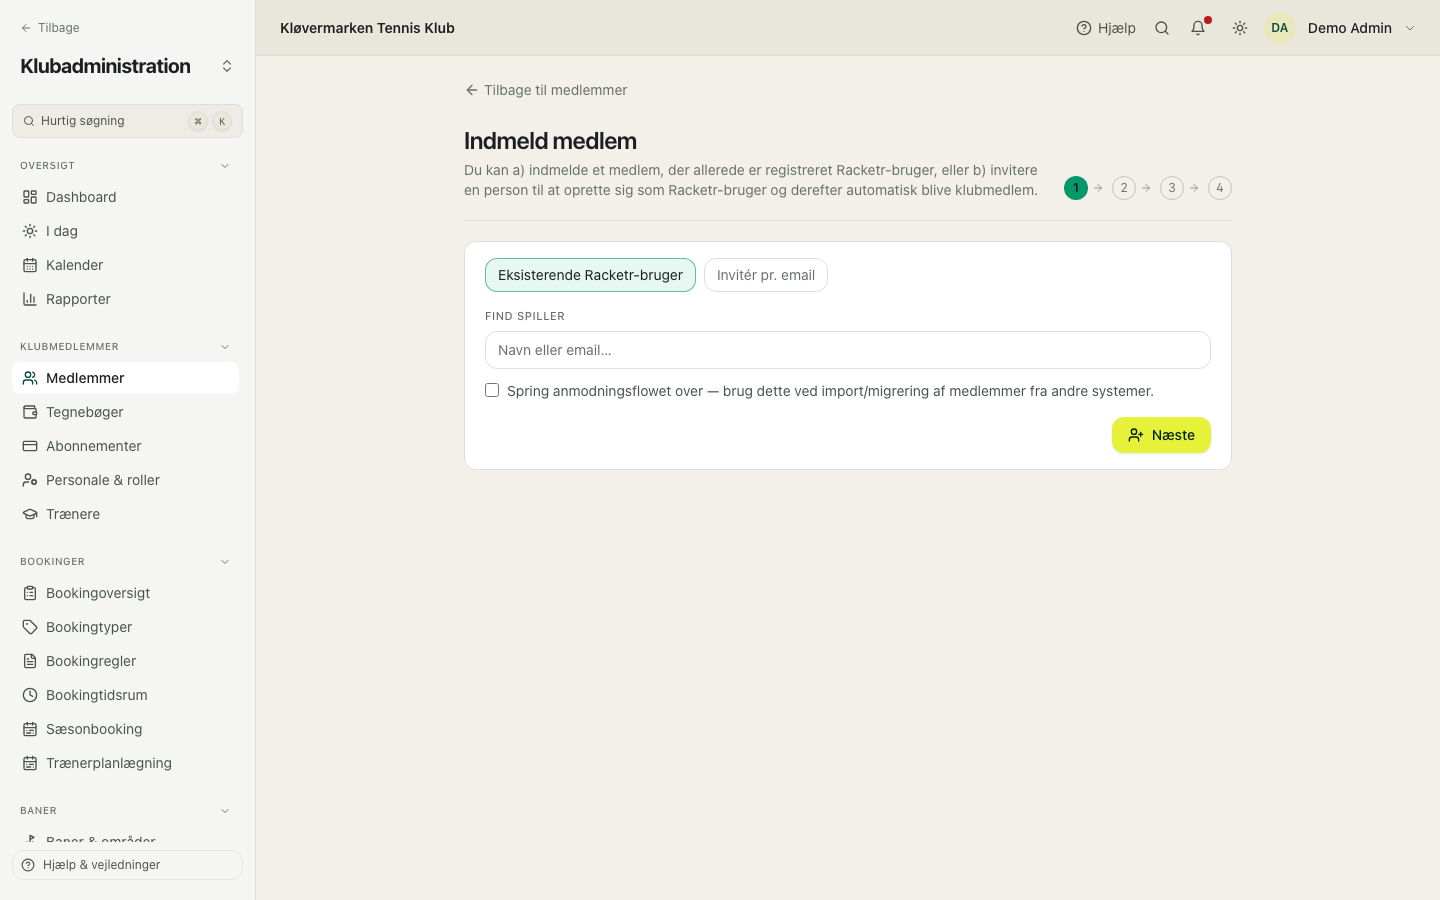Open the search magnifier in top bar

pyautogui.click(x=1162, y=28)
